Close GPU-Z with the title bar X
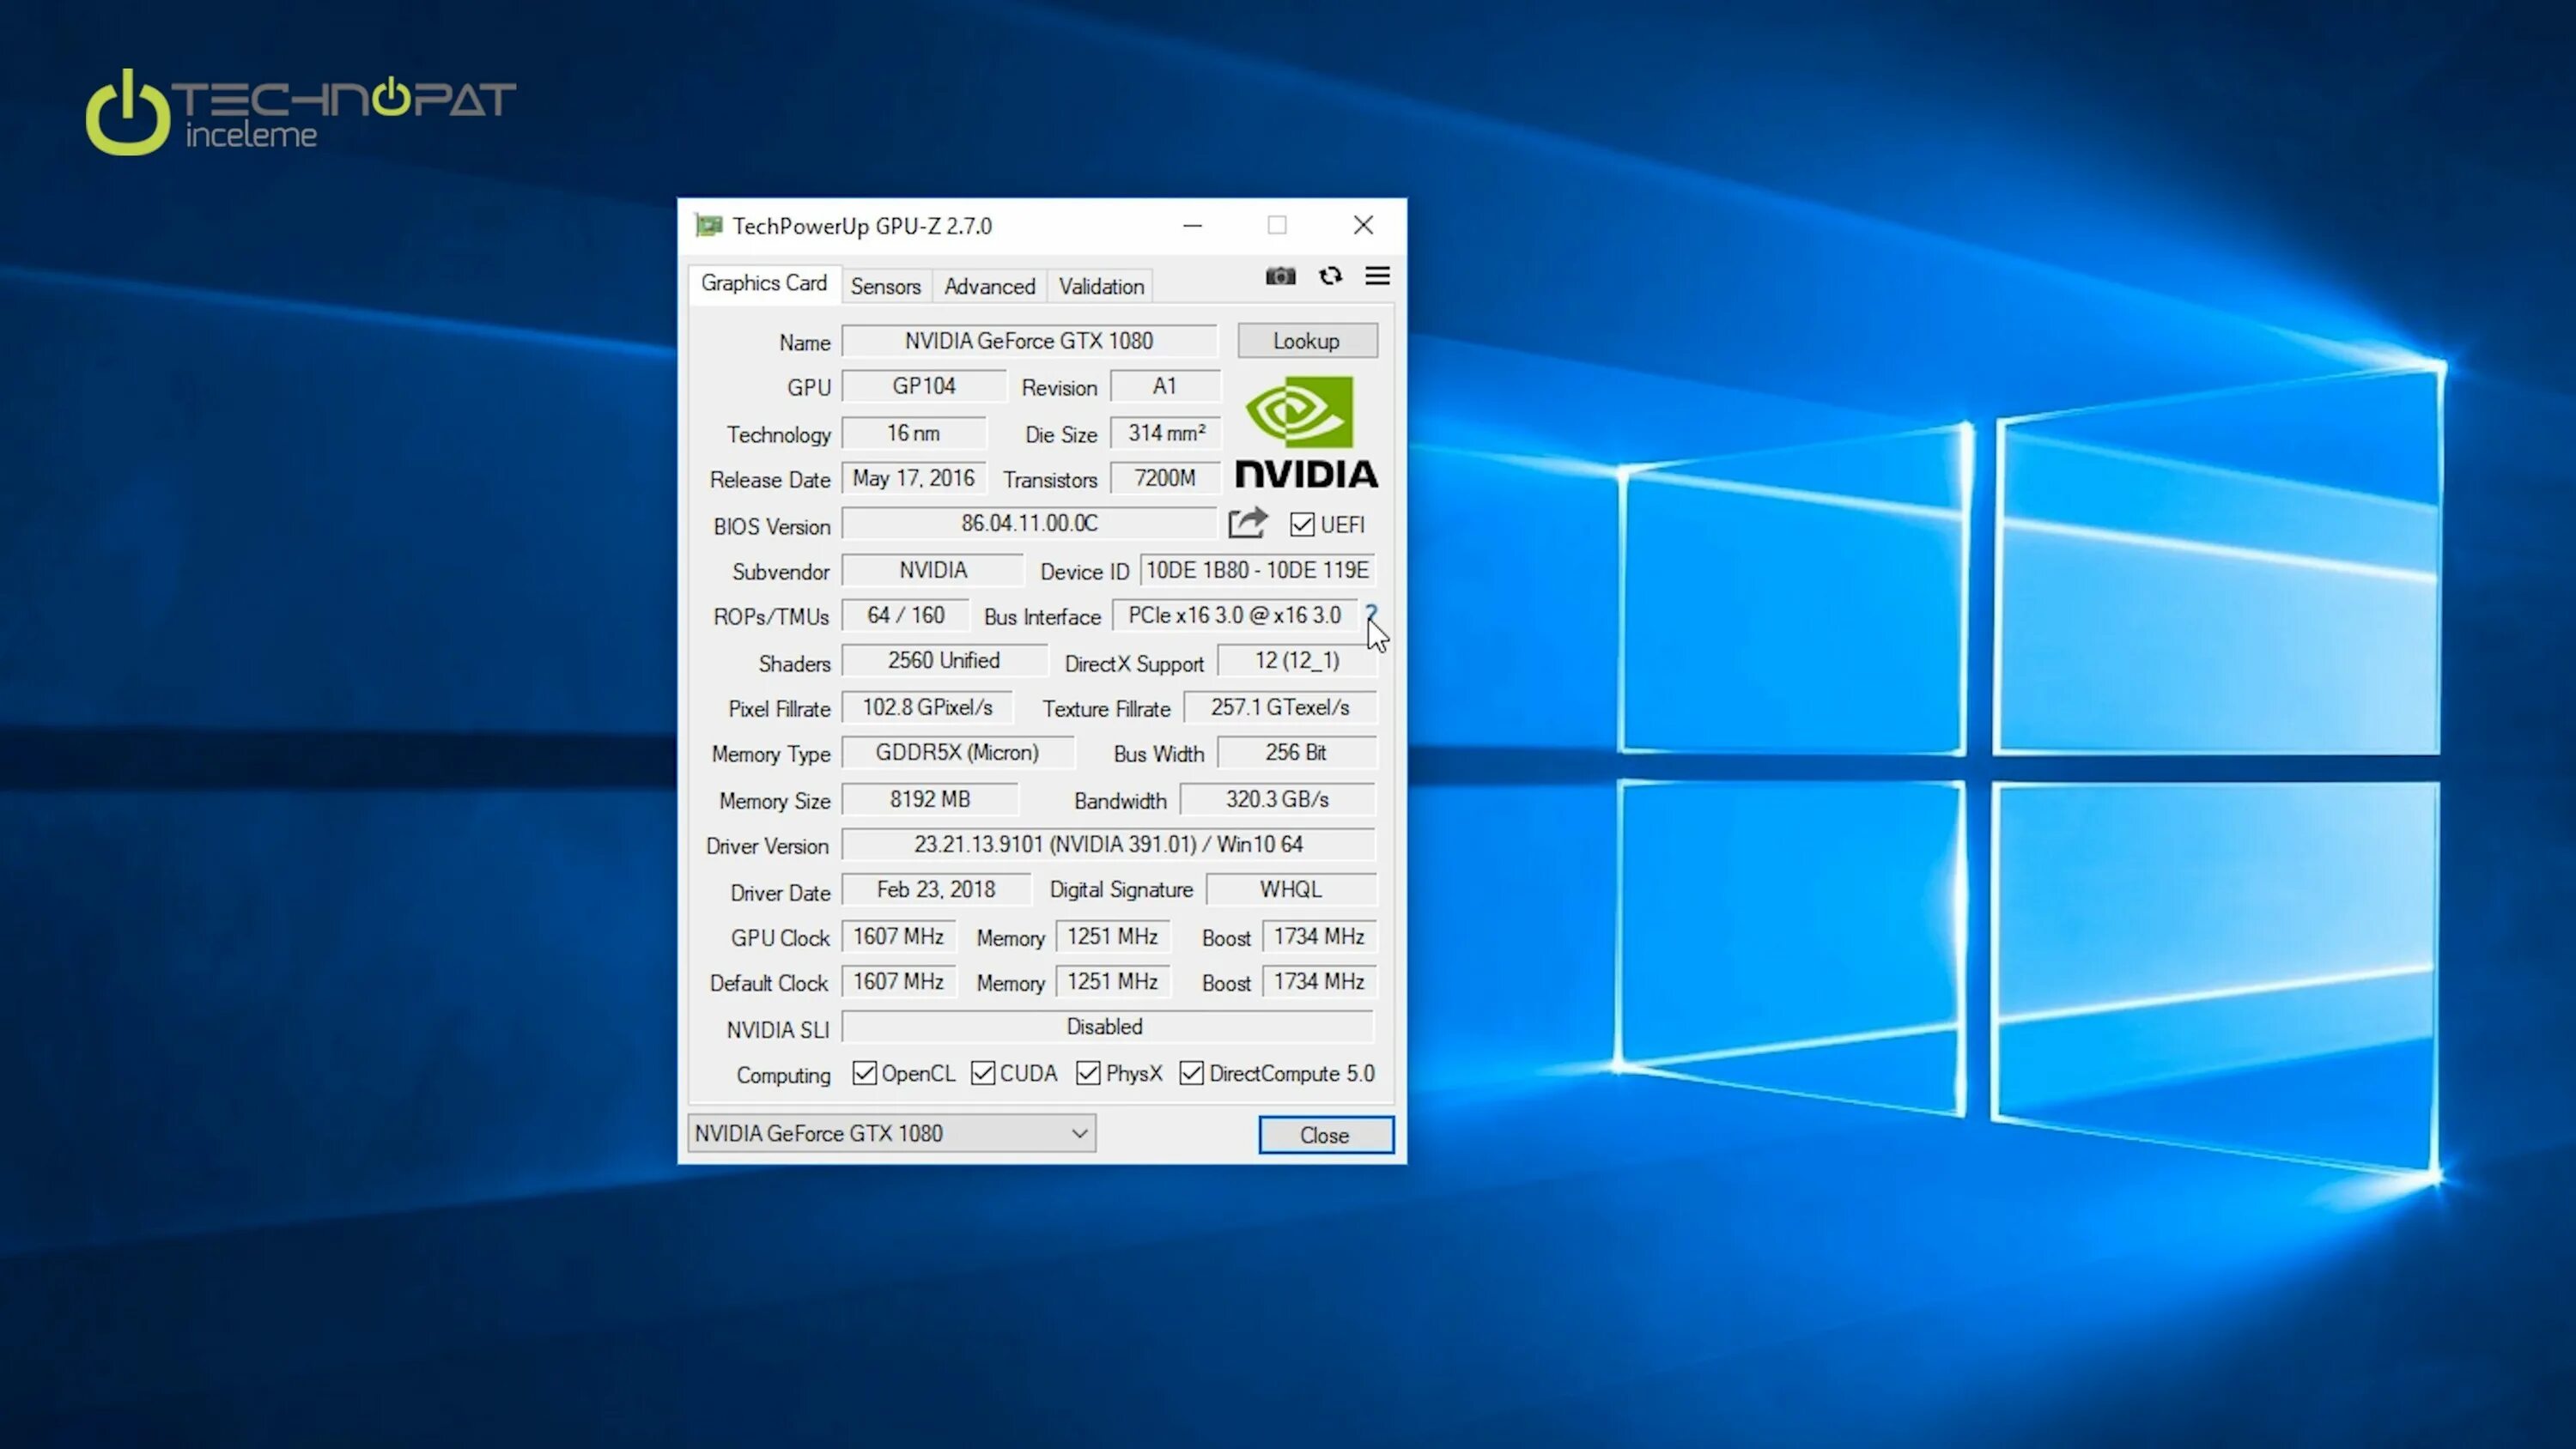This screenshot has width=2576, height=1449. pyautogui.click(x=1363, y=226)
